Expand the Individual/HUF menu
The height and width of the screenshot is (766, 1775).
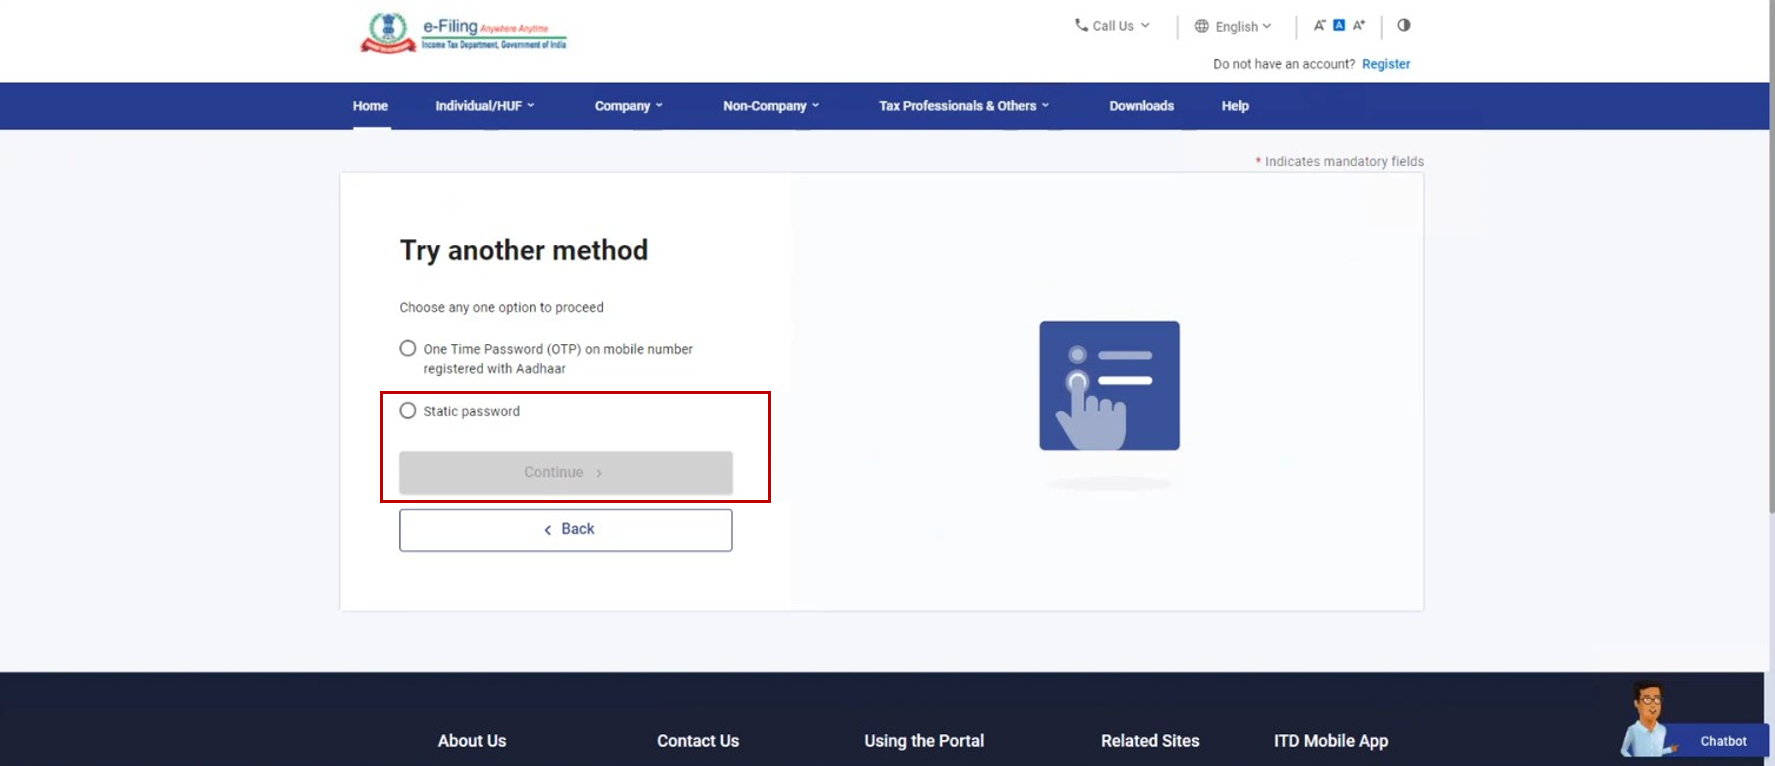[484, 106]
